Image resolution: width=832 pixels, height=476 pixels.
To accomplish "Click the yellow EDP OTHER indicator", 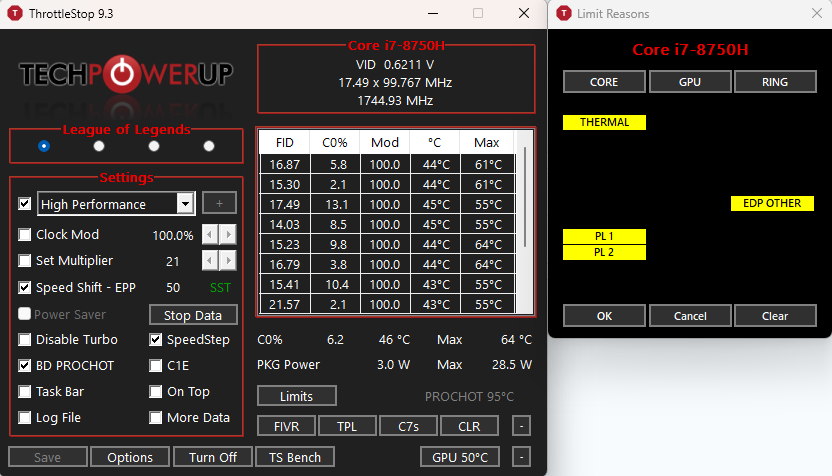I will [772, 203].
